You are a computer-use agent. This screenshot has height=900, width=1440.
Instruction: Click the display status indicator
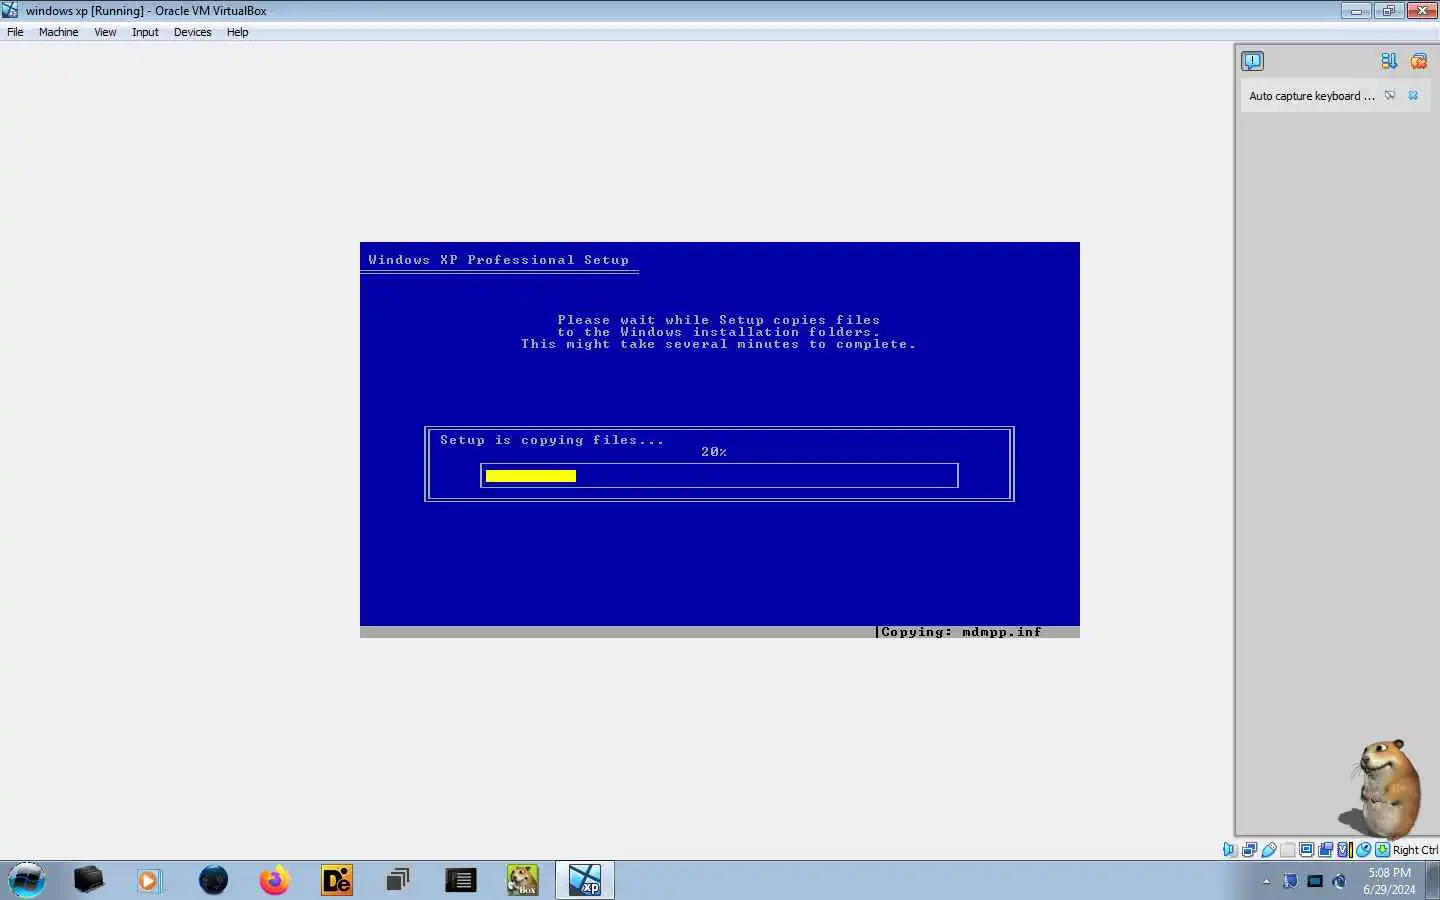(1306, 850)
